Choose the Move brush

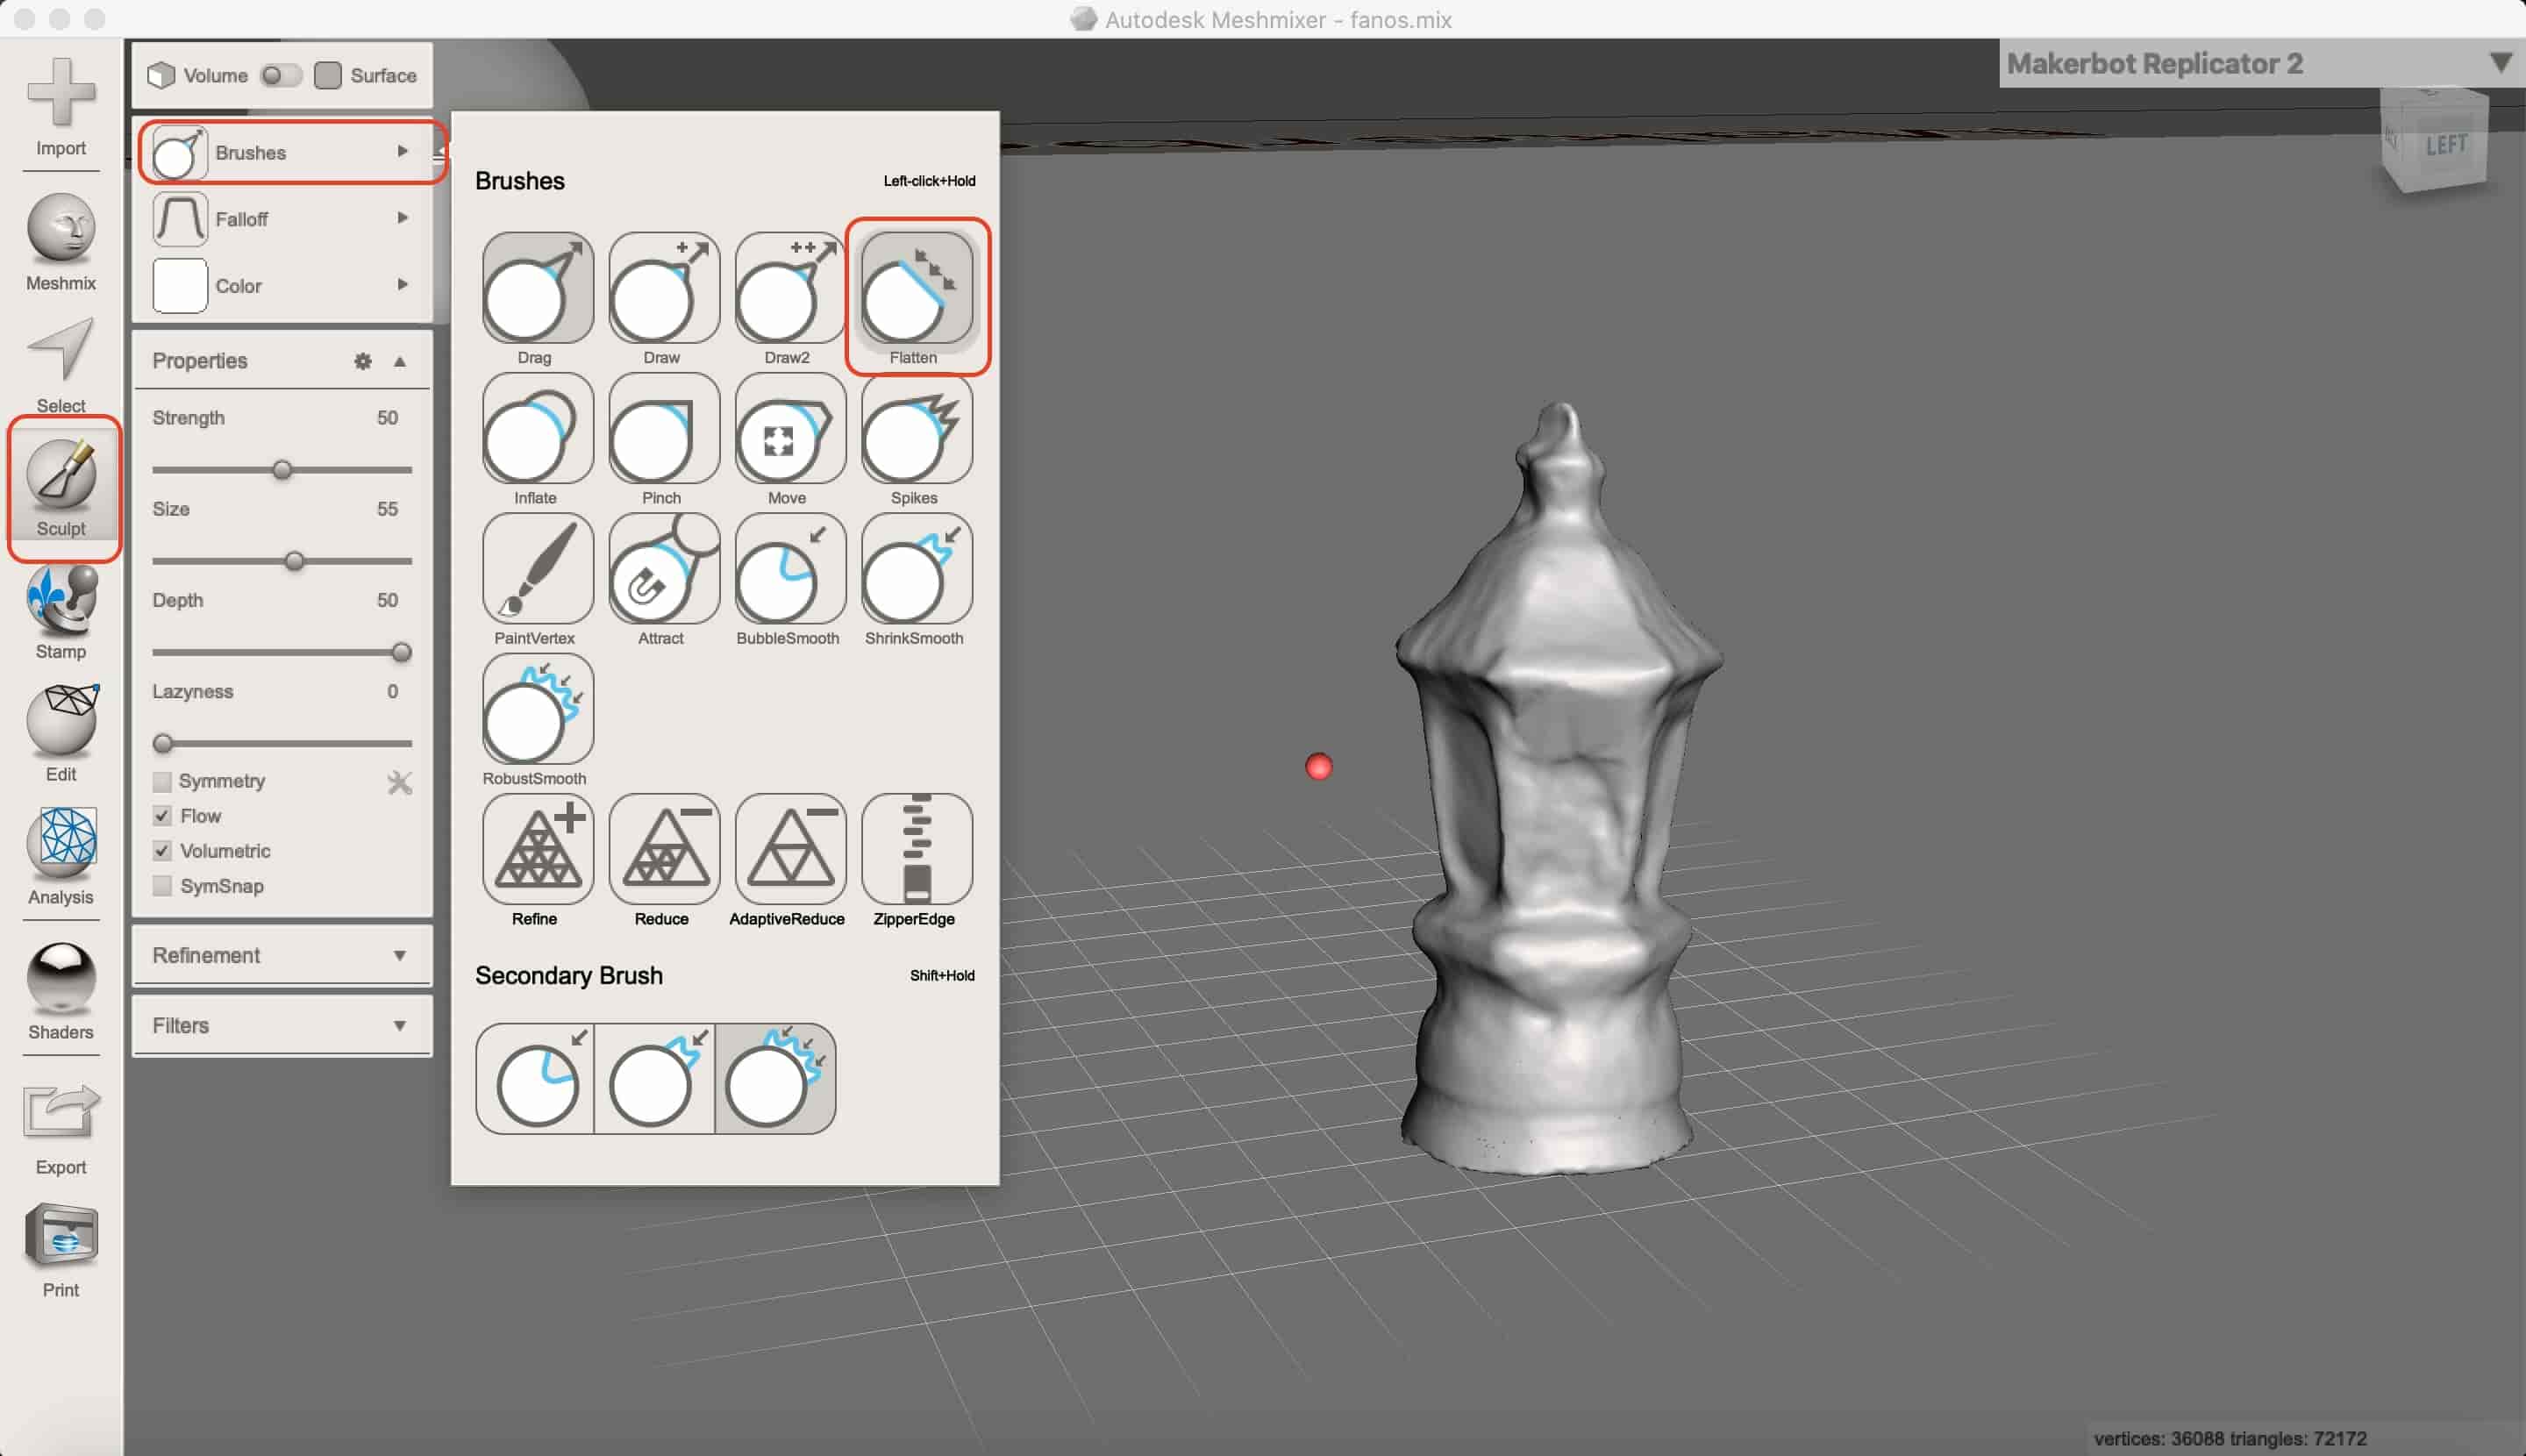coord(789,428)
